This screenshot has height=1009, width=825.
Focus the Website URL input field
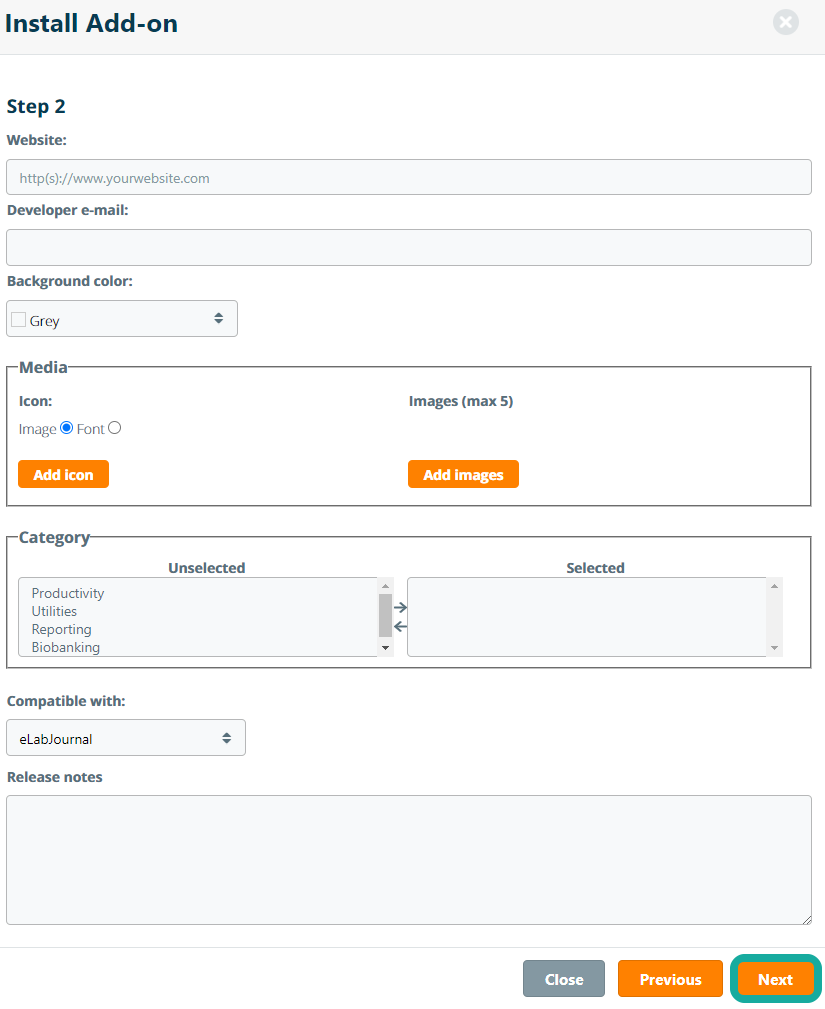[408, 177]
